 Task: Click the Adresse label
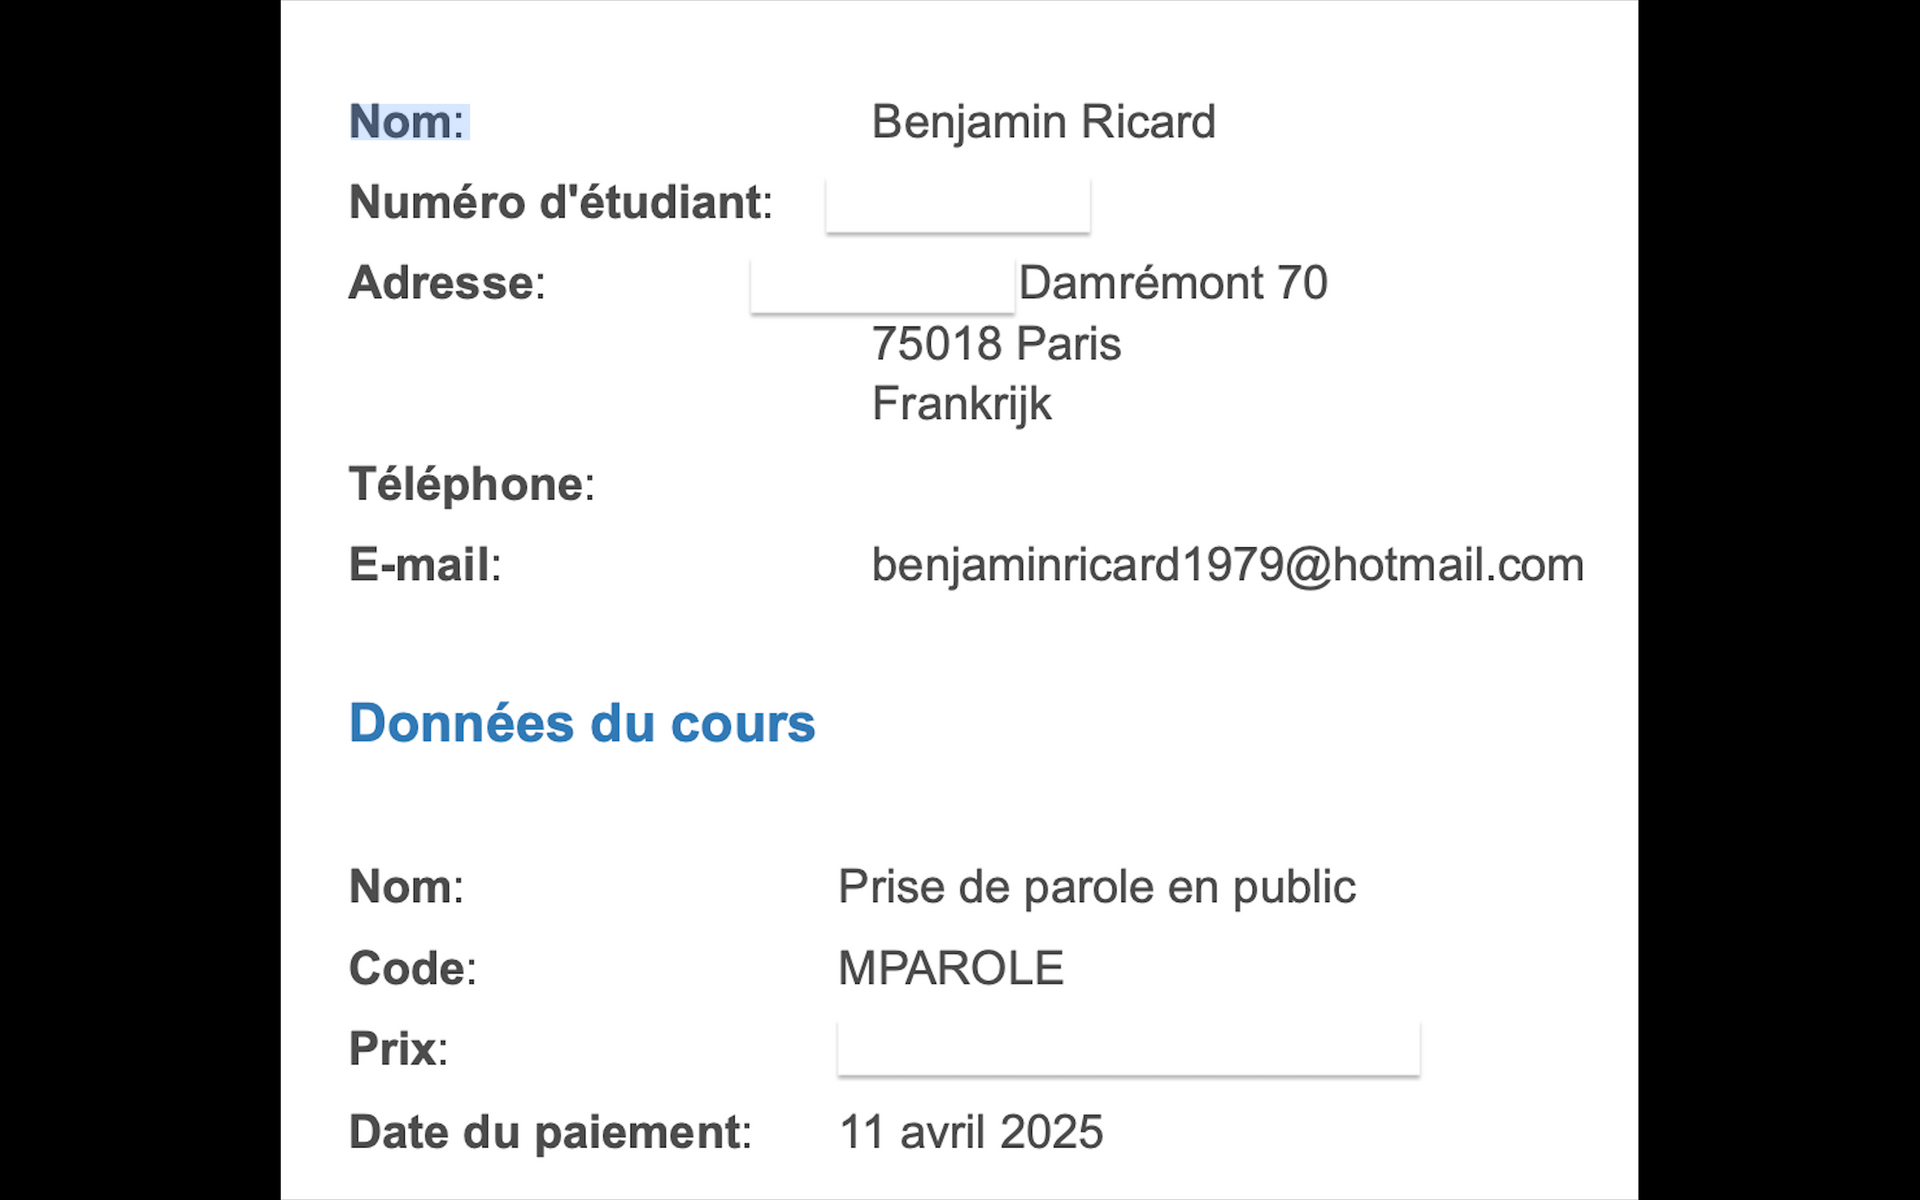[446, 283]
